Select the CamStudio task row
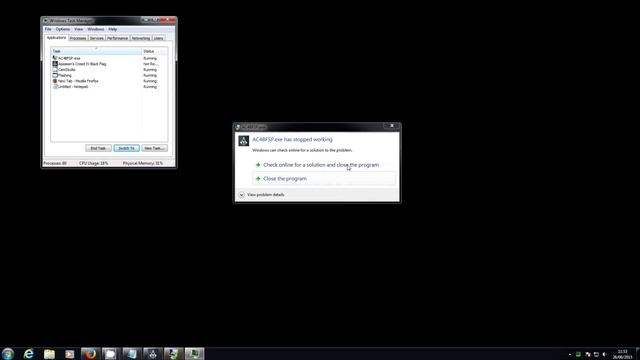Image resolution: width=640 pixels, height=360 pixels. pyautogui.click(x=109, y=70)
